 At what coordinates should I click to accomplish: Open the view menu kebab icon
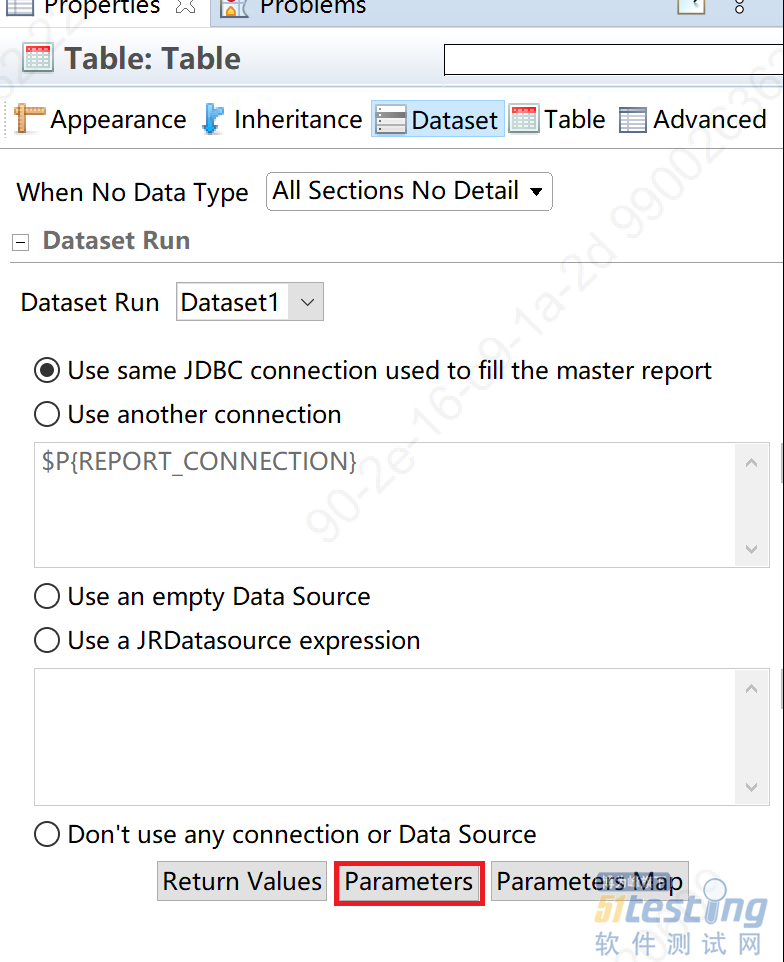click(x=739, y=6)
